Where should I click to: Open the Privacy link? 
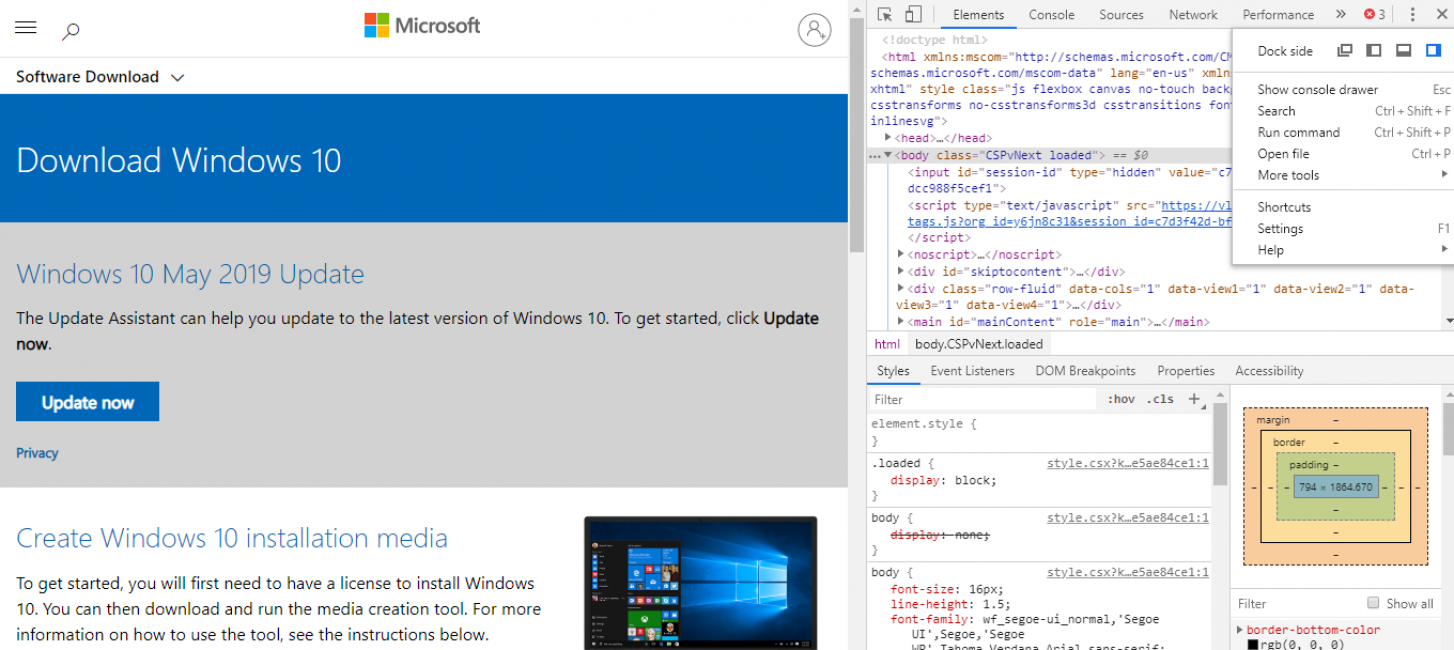pyautogui.click(x=37, y=453)
